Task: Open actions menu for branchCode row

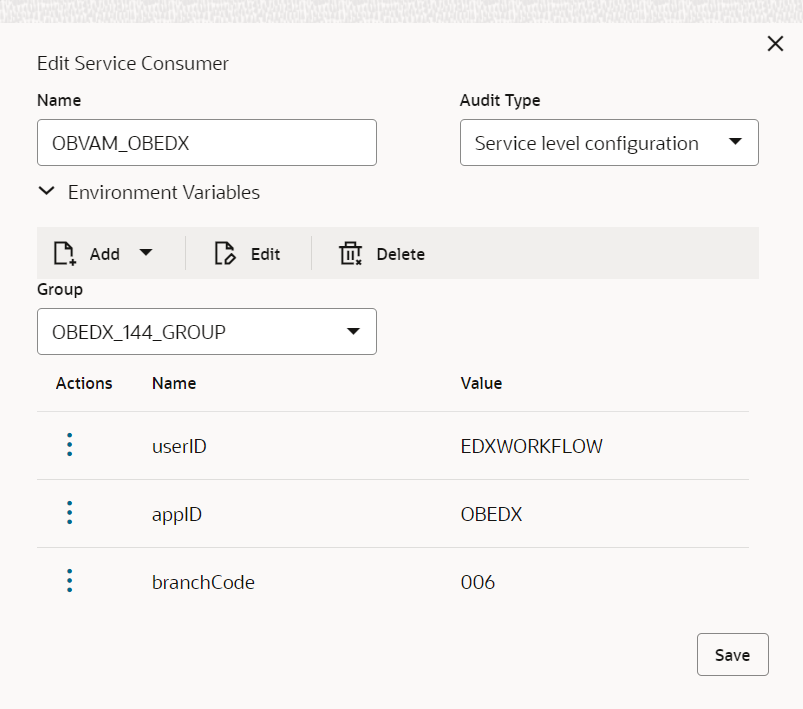Action: click(x=70, y=581)
